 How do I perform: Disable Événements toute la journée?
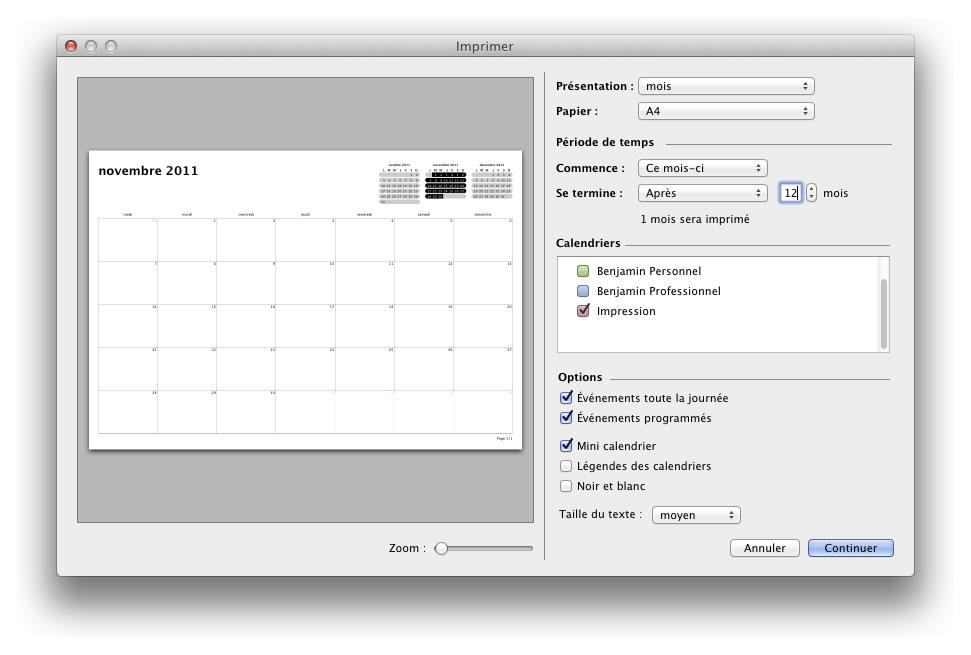click(x=564, y=397)
